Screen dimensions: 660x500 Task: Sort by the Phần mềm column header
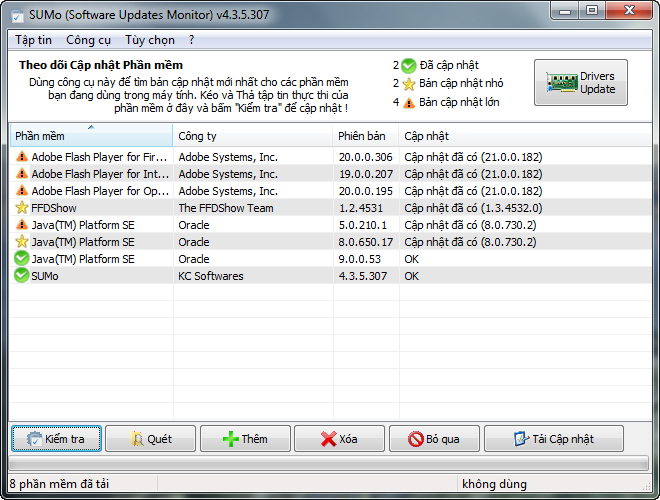(91, 136)
